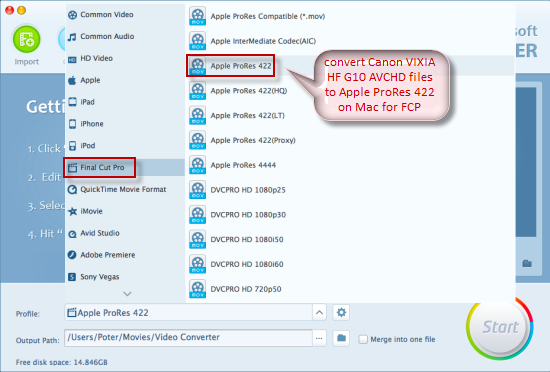Click the HD Video badge icon
550x372 pixels.
coord(72,60)
